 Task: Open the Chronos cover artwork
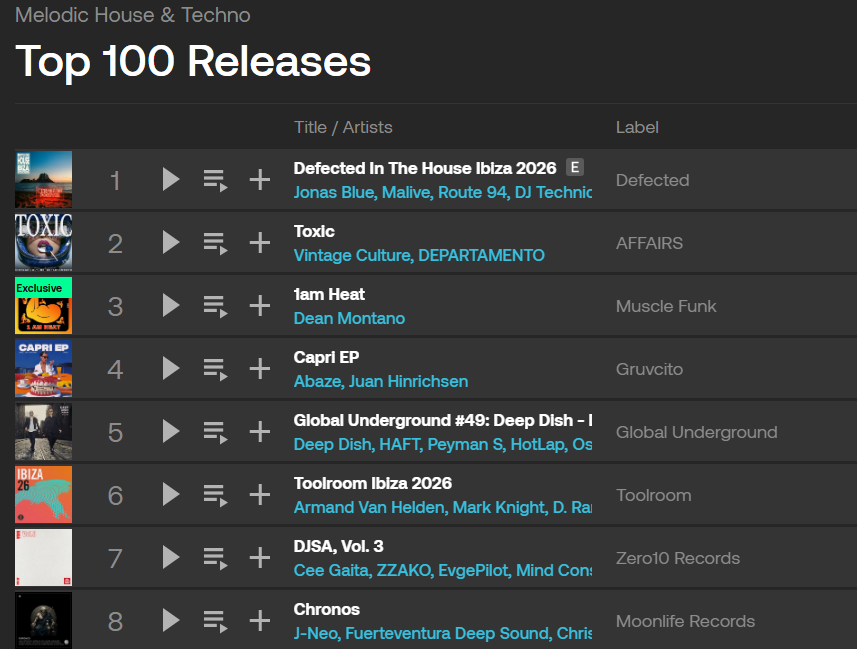coord(43,621)
